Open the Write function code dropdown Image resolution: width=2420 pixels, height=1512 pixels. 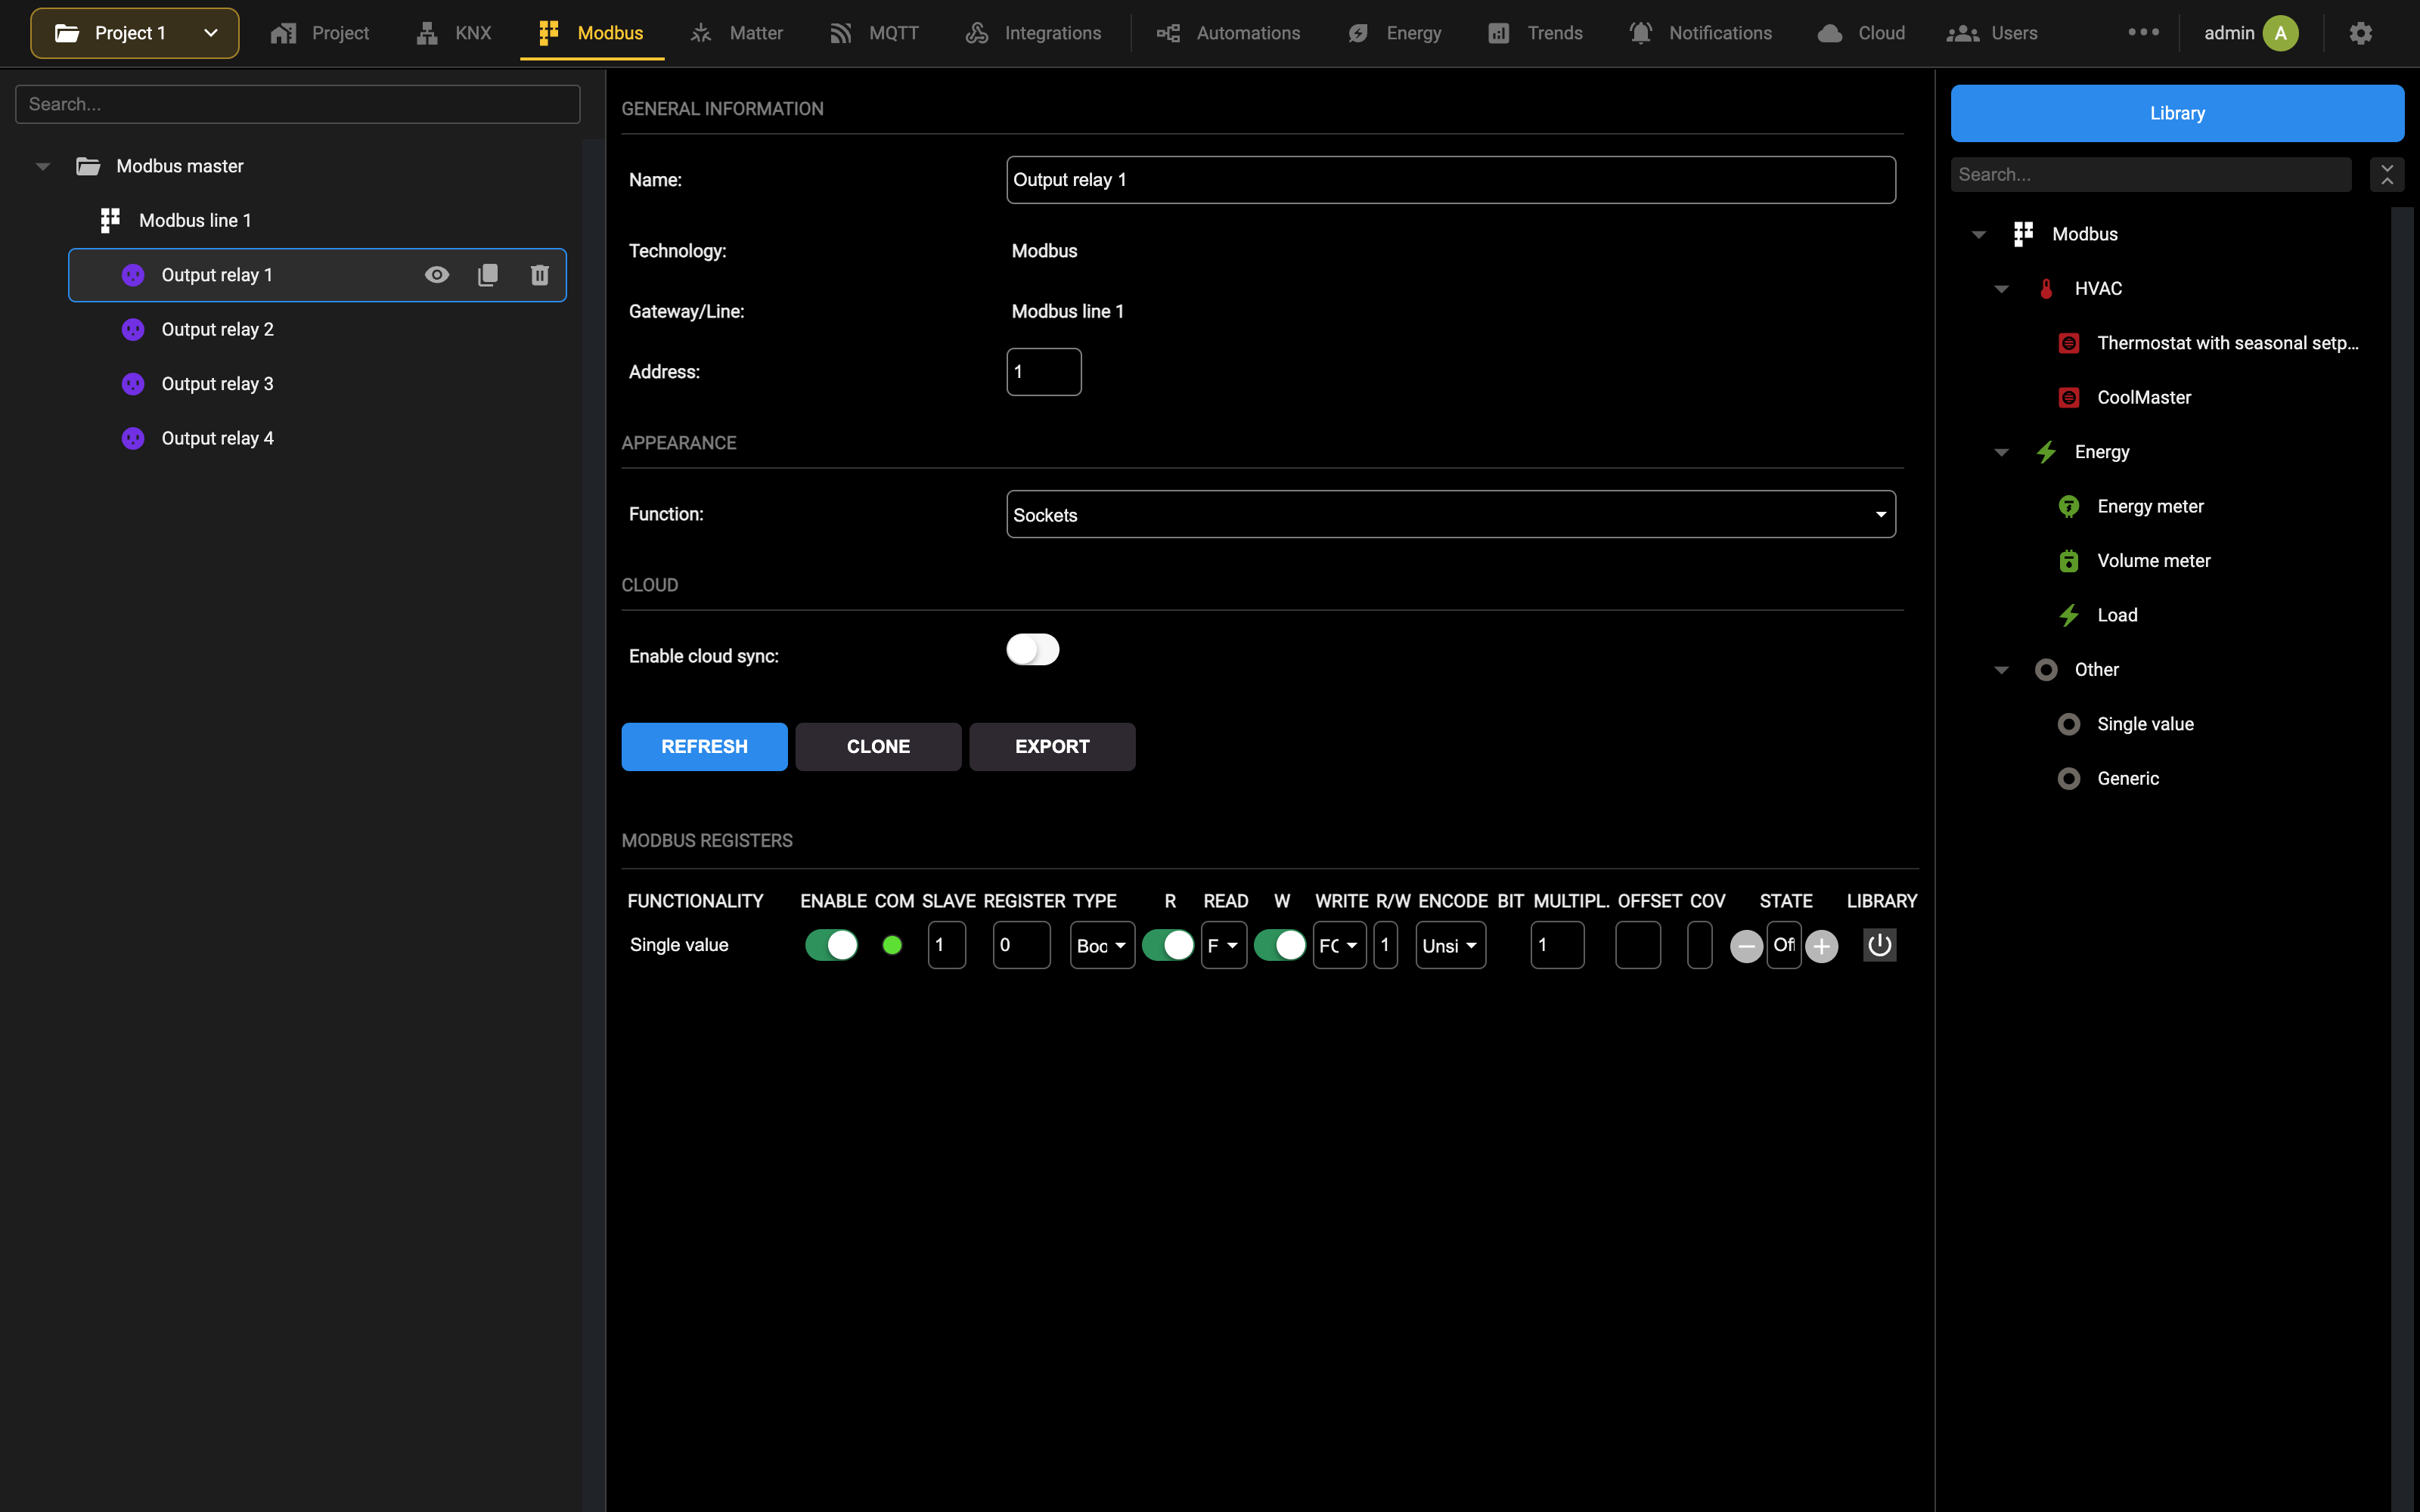tap(1339, 946)
